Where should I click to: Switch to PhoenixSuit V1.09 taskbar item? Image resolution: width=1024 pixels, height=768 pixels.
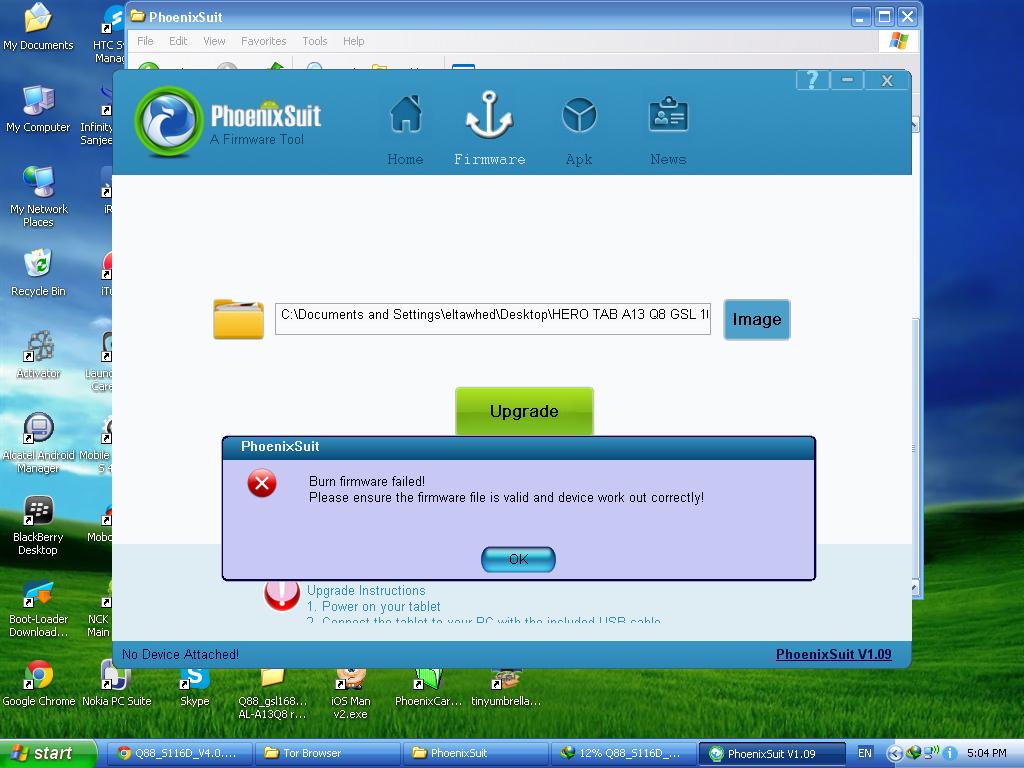point(772,753)
